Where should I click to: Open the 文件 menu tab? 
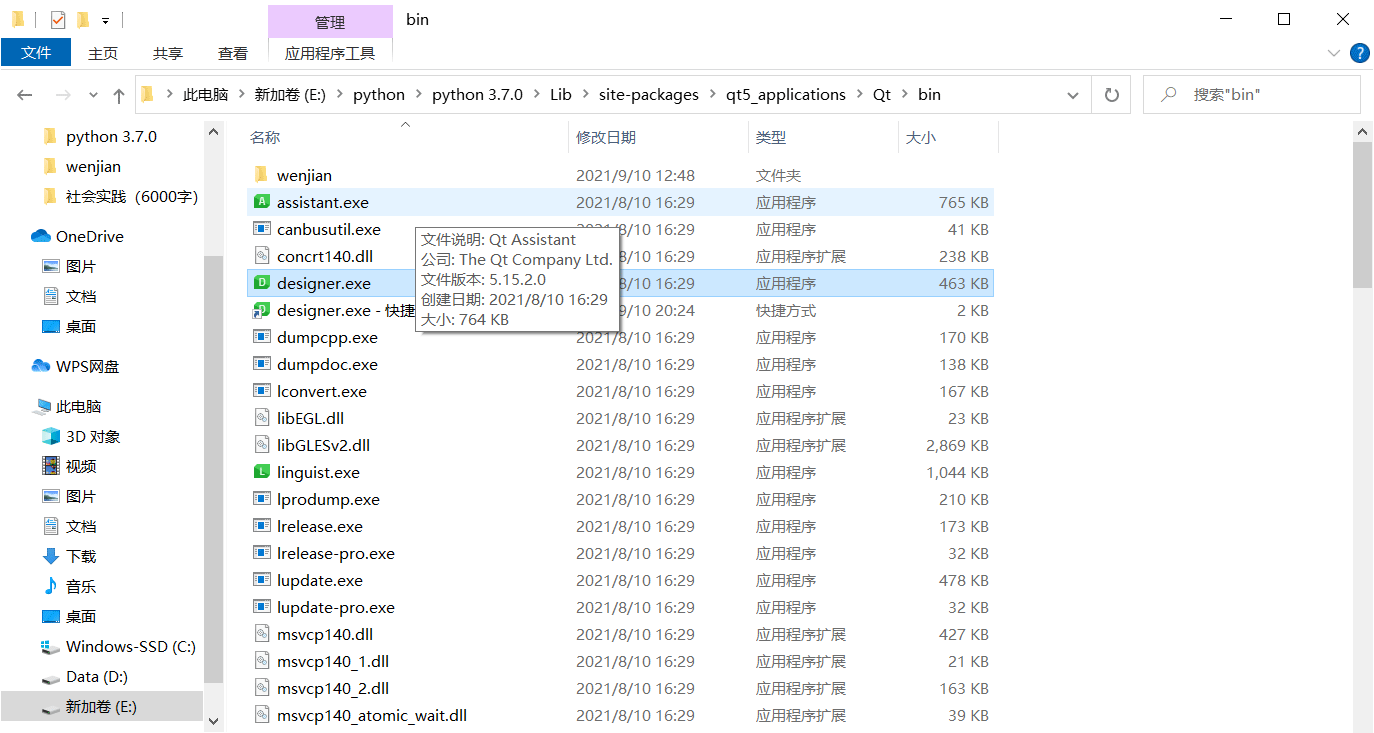(x=36, y=53)
